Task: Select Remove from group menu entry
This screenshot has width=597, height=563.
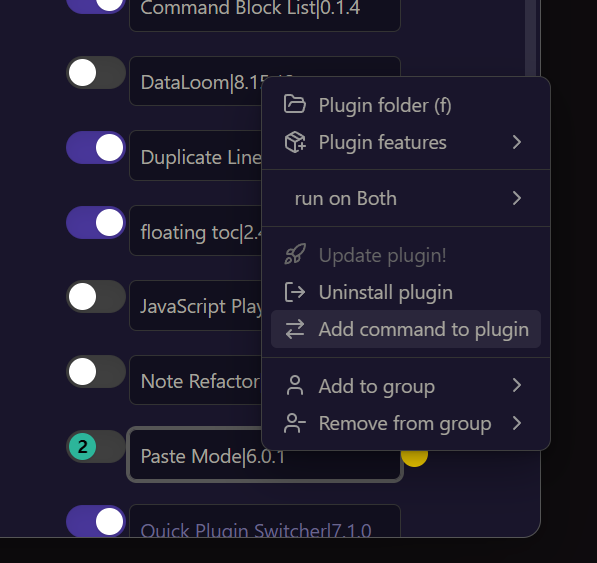Action: pyautogui.click(x=406, y=423)
